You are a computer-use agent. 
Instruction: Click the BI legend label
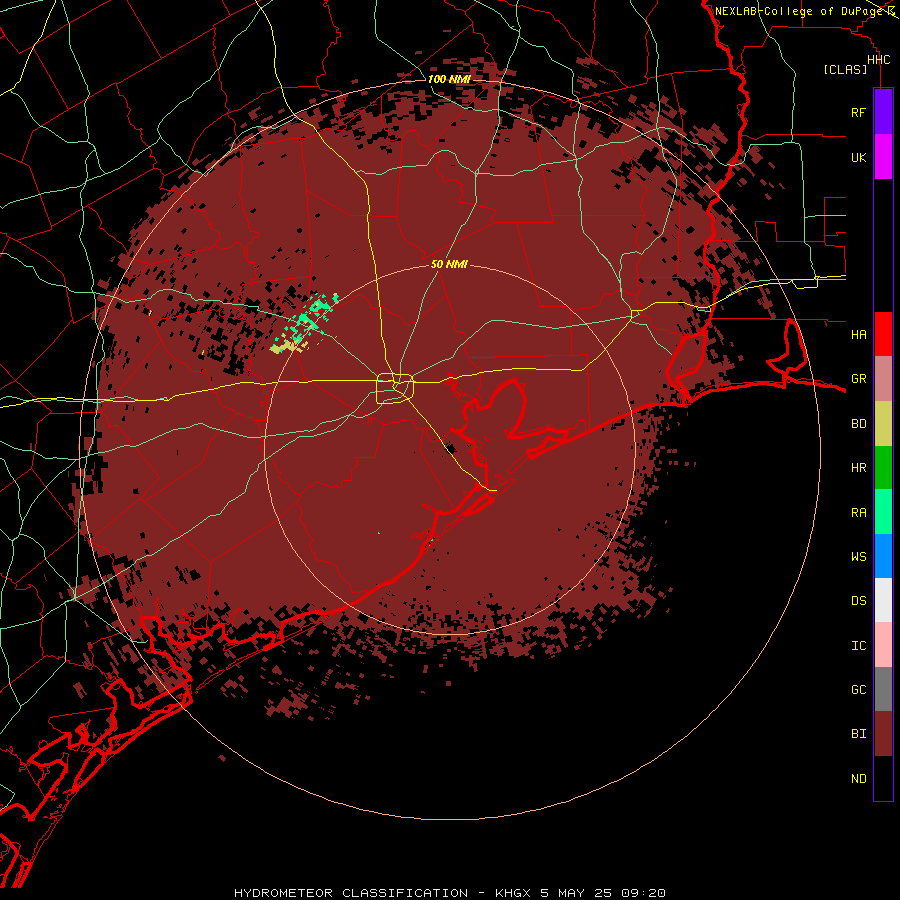[859, 734]
